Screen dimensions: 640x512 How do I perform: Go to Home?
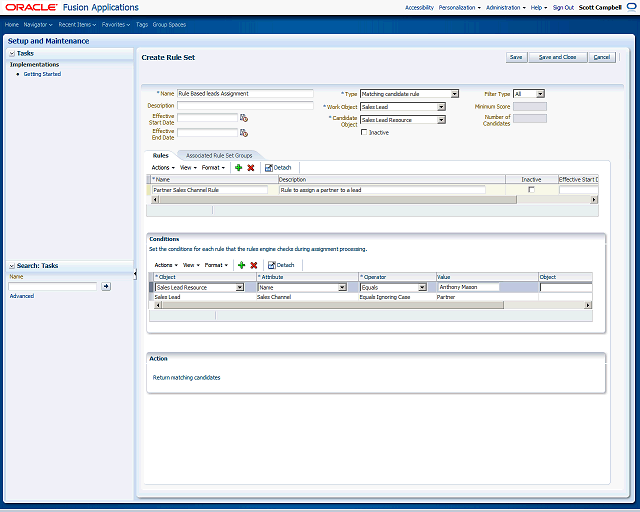[x=11, y=24]
